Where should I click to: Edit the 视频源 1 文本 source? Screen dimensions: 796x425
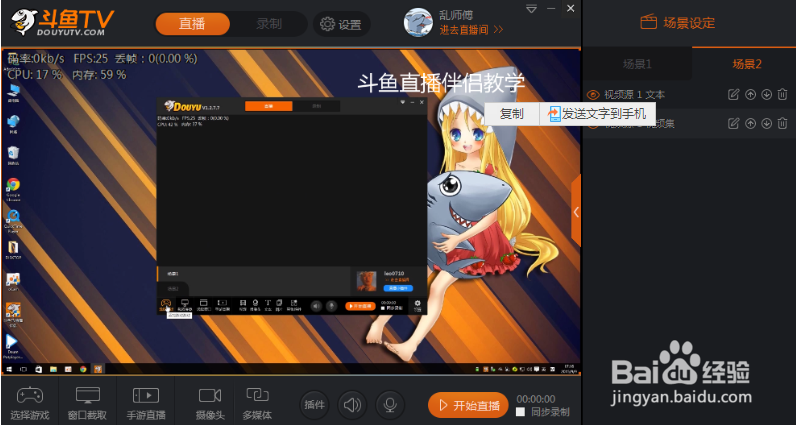pyautogui.click(x=734, y=94)
